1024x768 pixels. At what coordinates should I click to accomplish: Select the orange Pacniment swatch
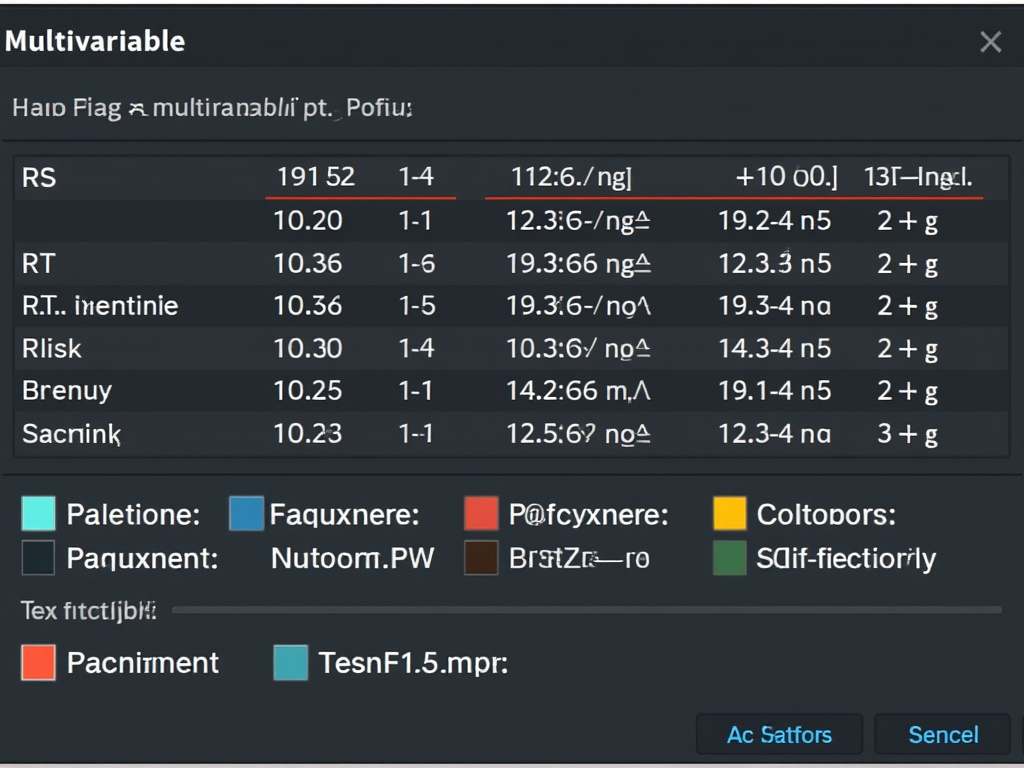(39, 663)
